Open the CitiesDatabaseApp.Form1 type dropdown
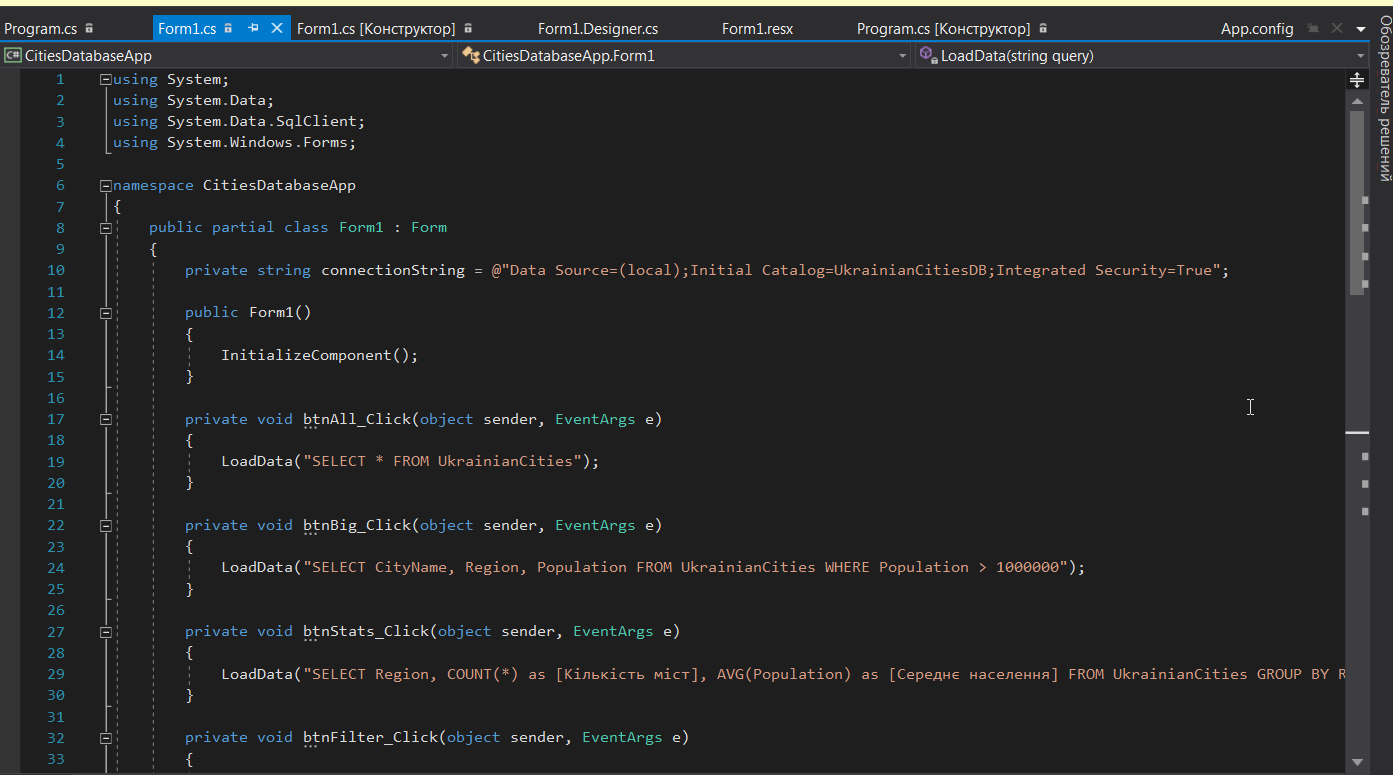This screenshot has width=1393, height=775. tap(902, 56)
